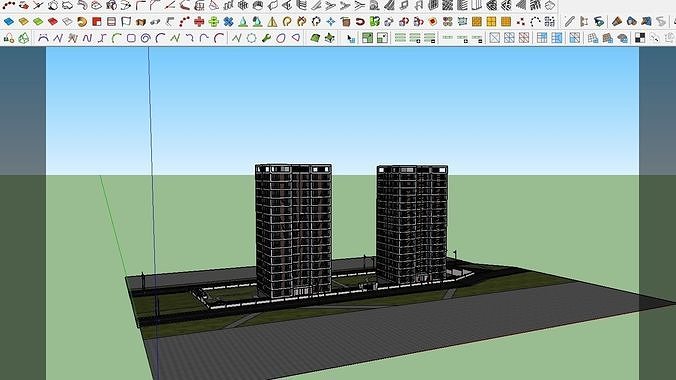The image size is (676, 380).
Task: Click the brown bucket icon
Action: click(345, 22)
